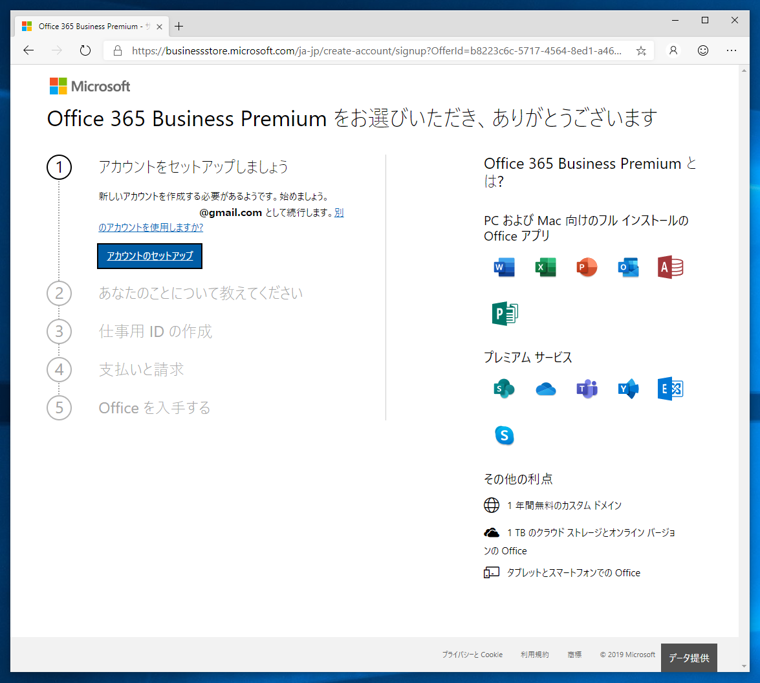The width and height of the screenshot is (760, 683).
Task: Click the Excel app icon
Action: coord(546,267)
